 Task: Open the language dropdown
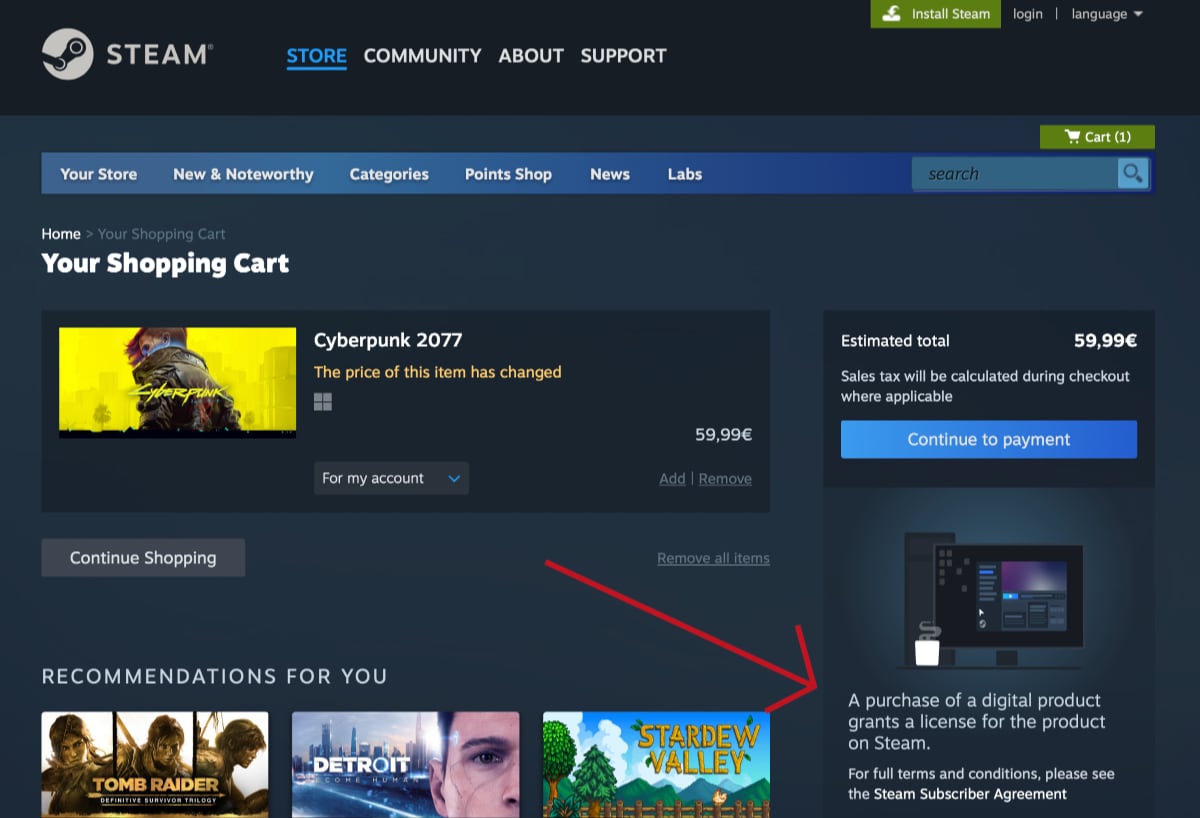(x=1107, y=14)
